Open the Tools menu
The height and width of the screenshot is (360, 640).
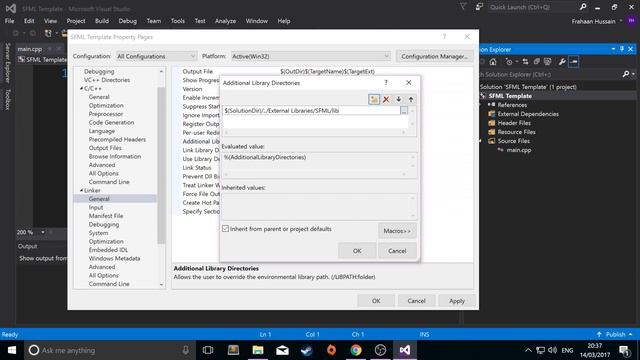pyautogui.click(x=178, y=21)
